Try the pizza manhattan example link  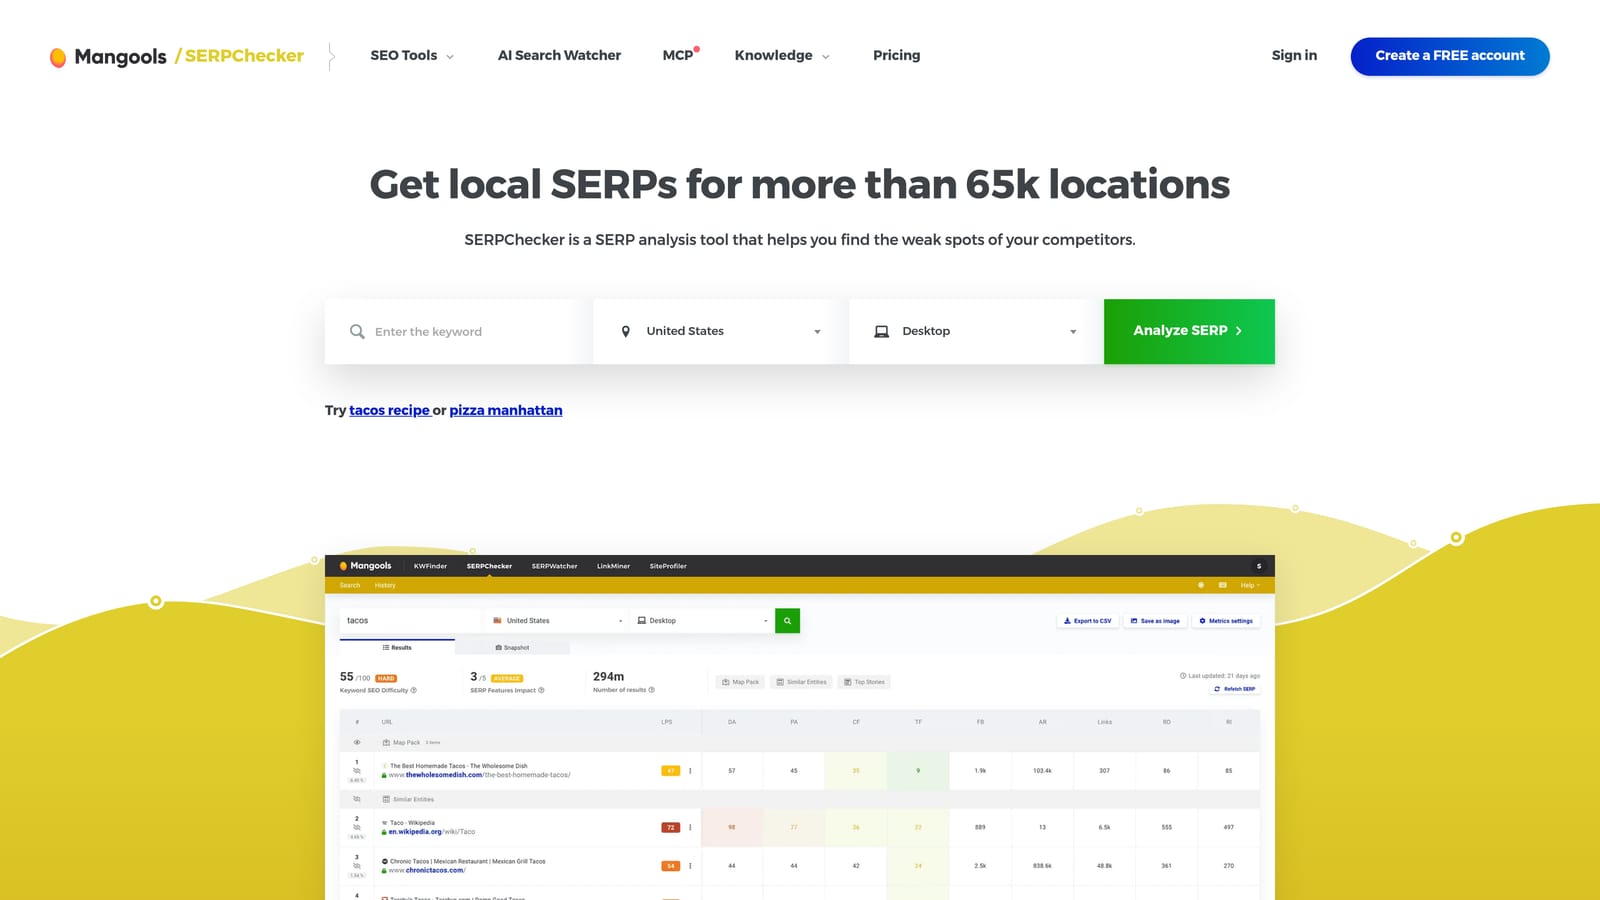click(x=506, y=410)
